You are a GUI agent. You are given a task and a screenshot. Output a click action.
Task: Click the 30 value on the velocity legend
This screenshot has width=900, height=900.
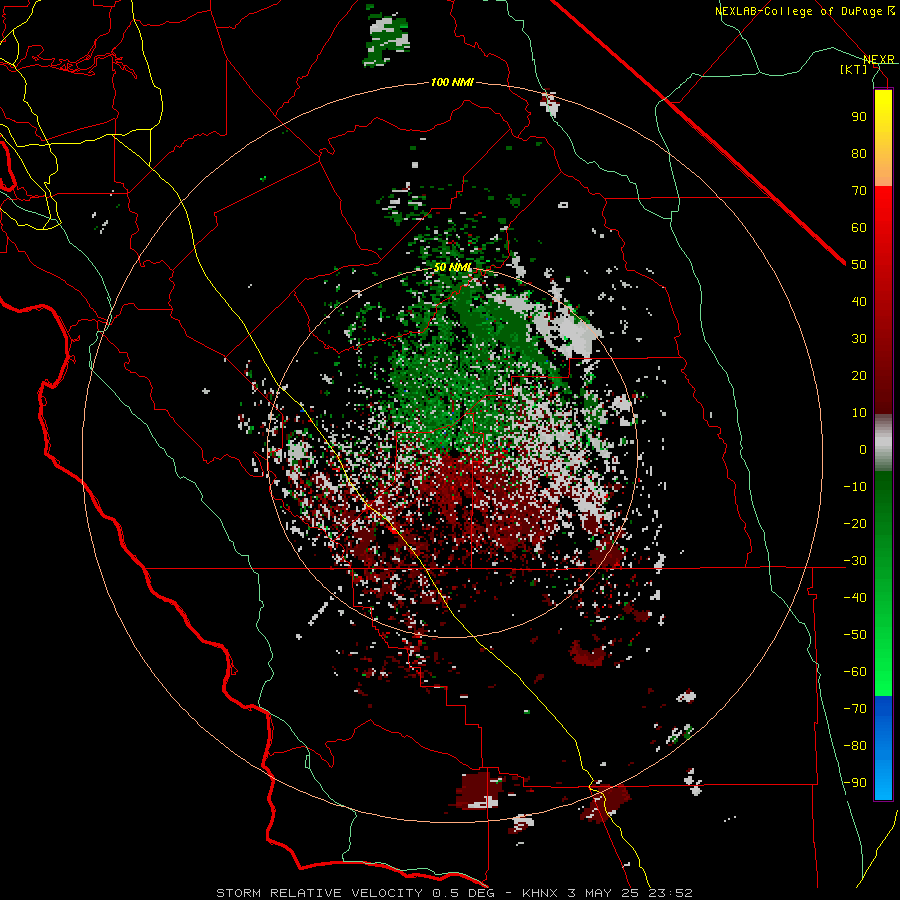pos(859,339)
